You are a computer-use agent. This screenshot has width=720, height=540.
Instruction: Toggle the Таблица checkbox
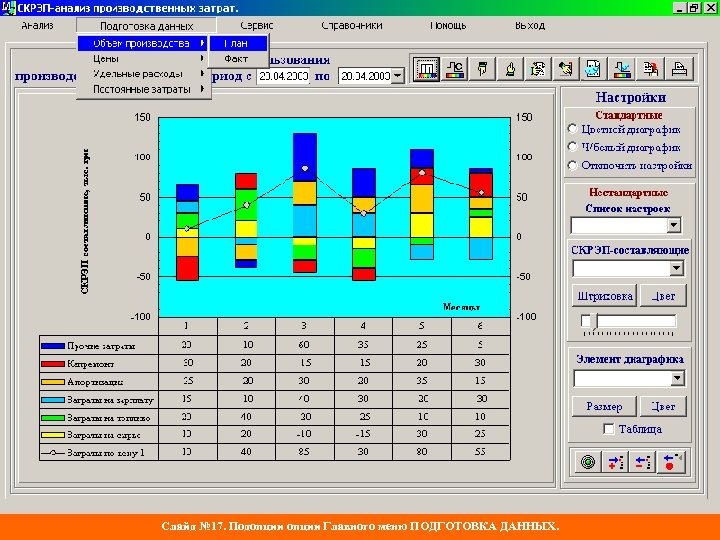[608, 429]
